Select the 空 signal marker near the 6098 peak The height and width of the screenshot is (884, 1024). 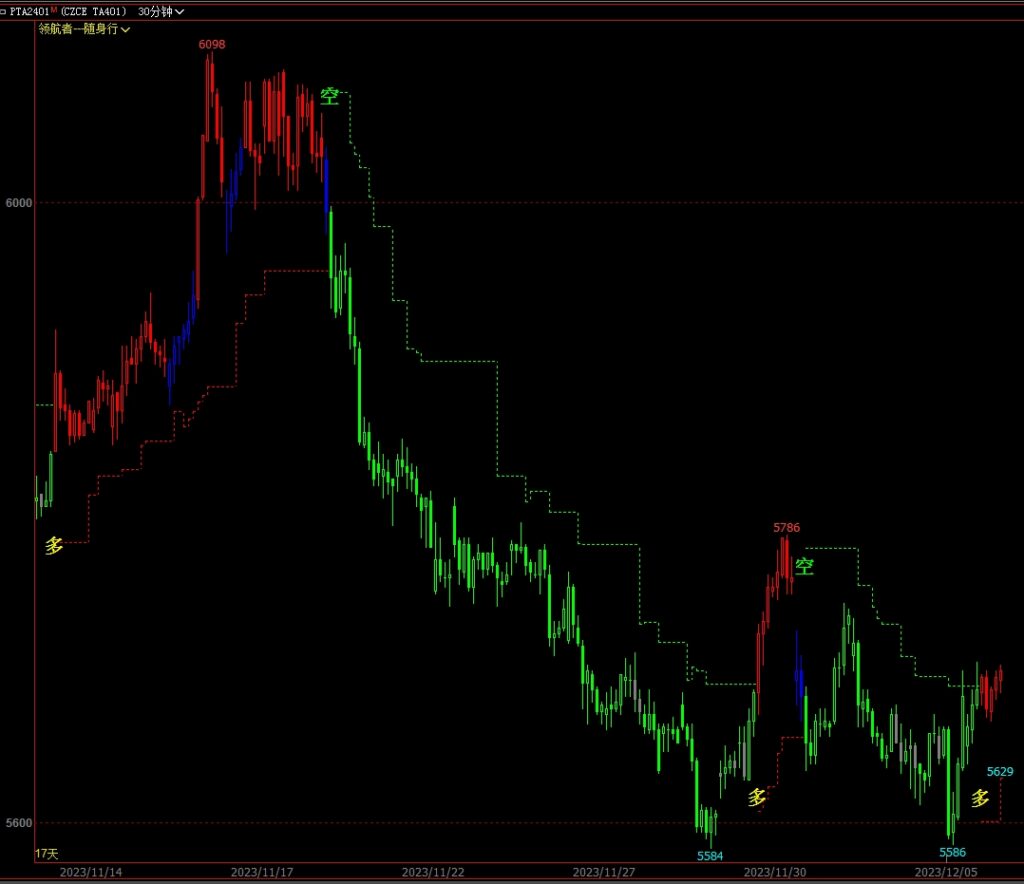(x=330, y=96)
